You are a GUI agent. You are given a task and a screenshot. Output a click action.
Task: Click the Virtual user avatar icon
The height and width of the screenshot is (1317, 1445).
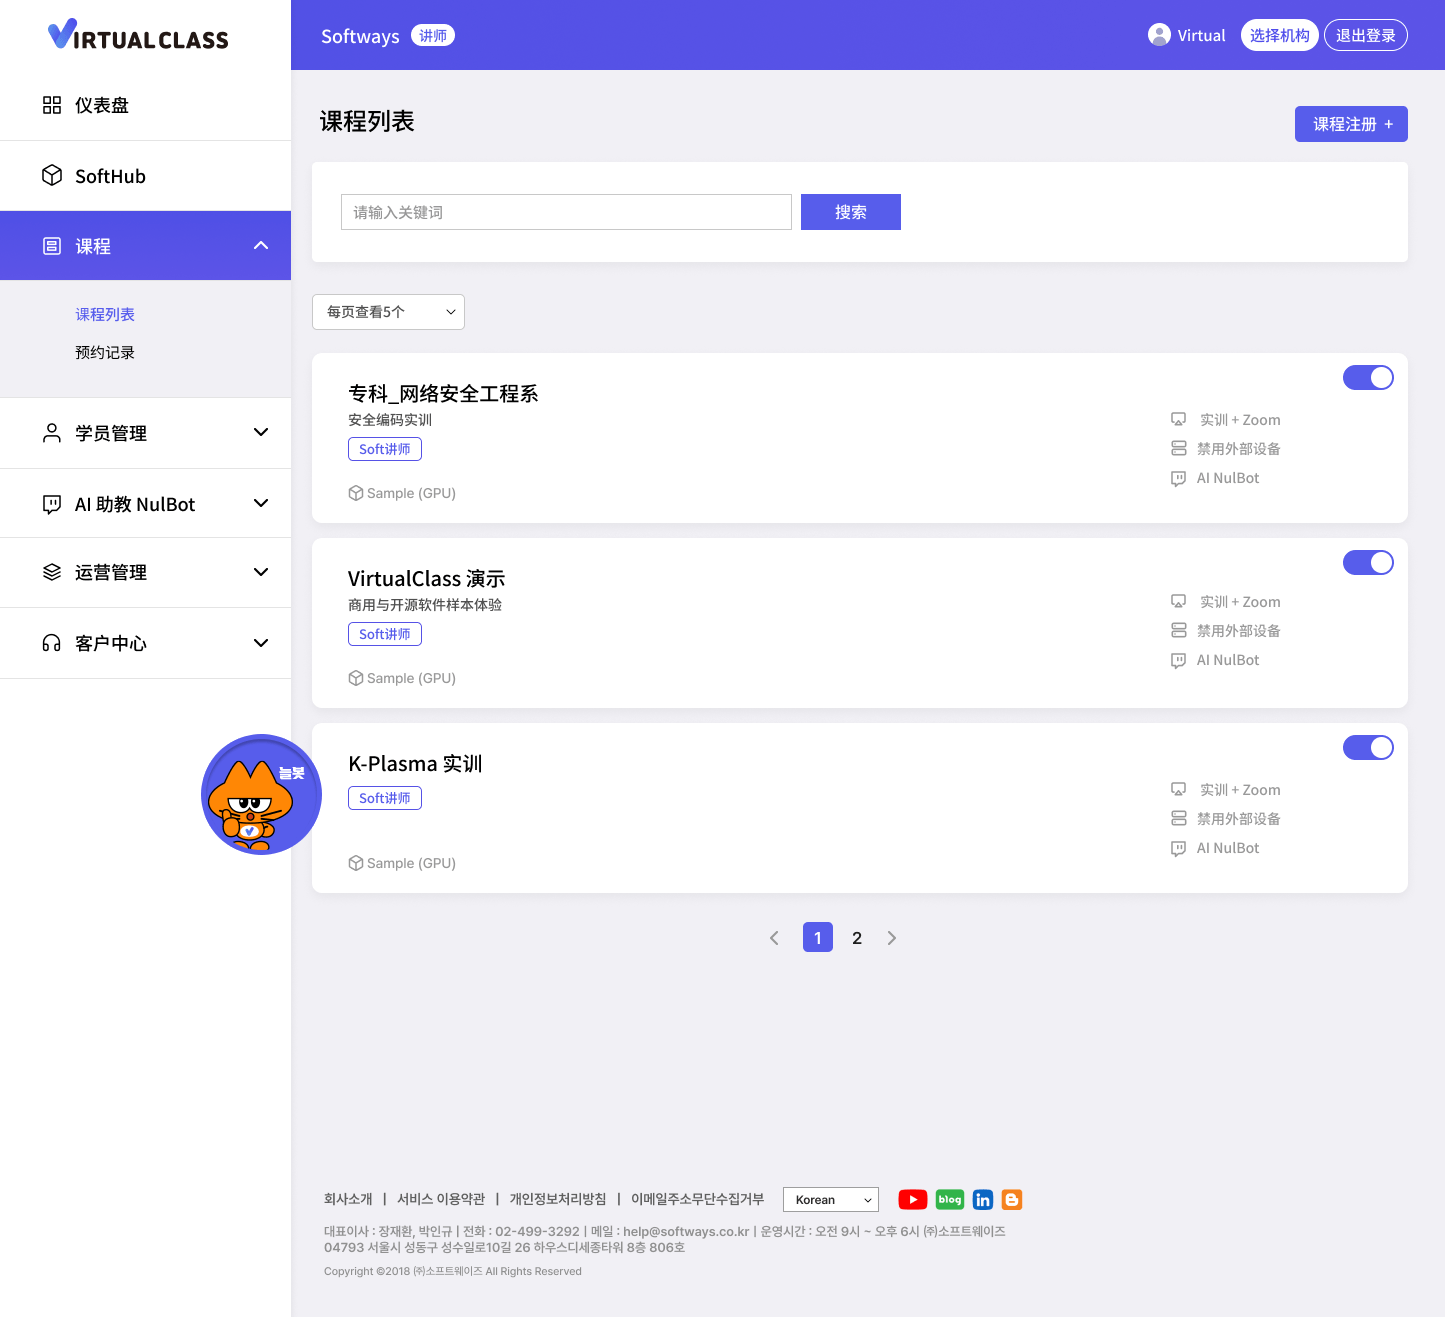coord(1159,35)
